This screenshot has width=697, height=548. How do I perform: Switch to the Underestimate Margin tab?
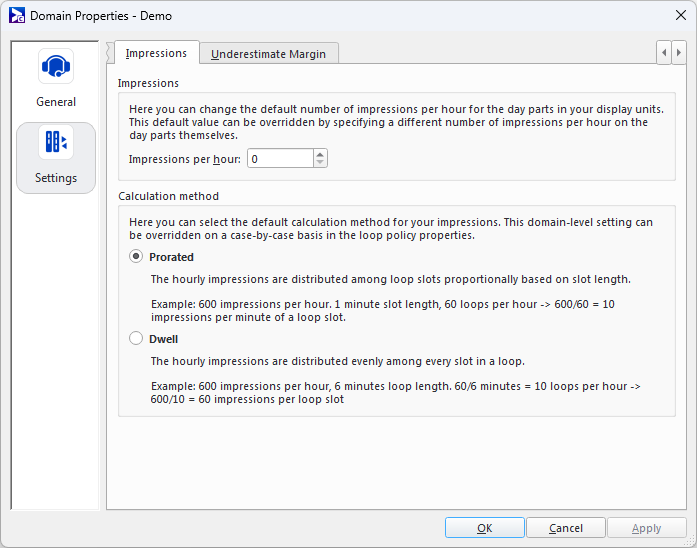pyautogui.click(x=269, y=54)
